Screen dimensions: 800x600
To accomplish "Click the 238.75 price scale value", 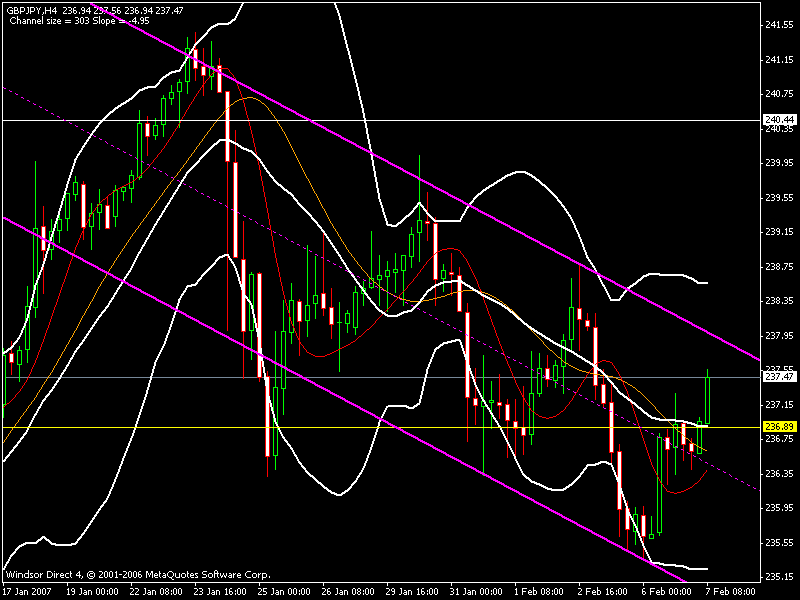I will [780, 266].
